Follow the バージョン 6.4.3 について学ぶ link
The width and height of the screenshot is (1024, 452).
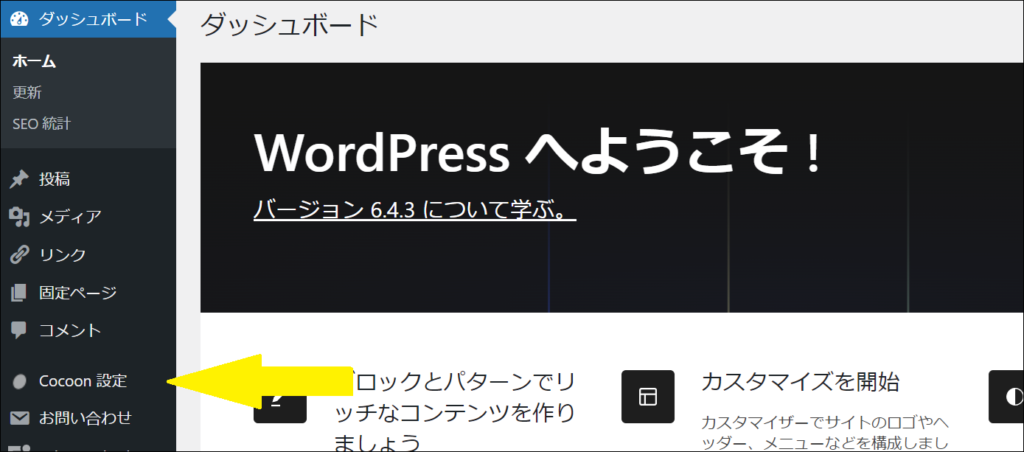click(414, 211)
